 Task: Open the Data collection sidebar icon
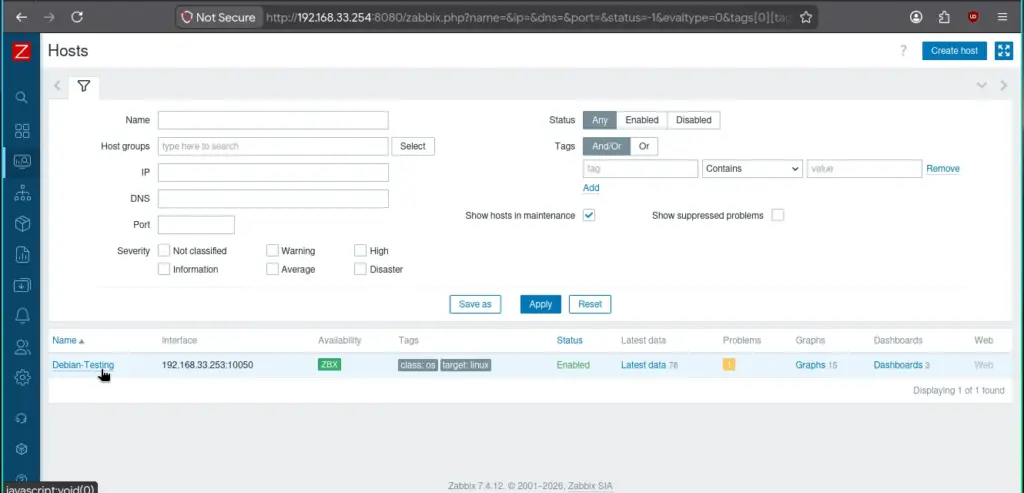click(22, 285)
